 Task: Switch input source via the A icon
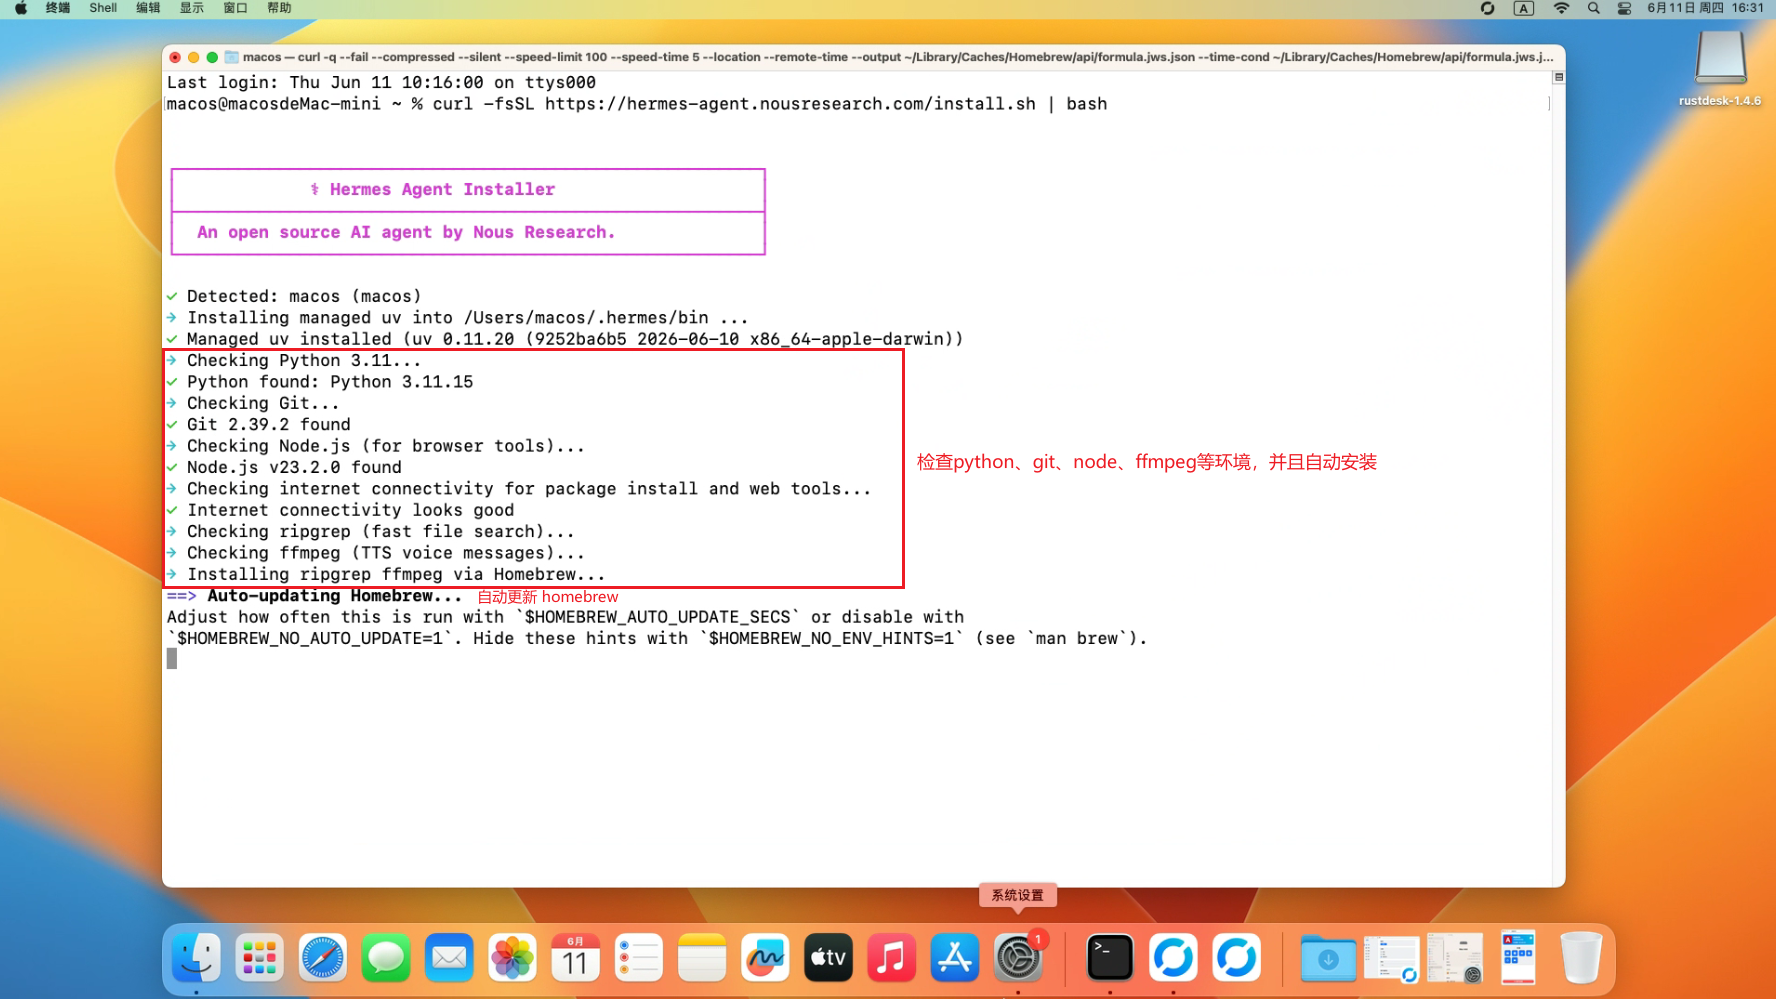[1524, 8]
